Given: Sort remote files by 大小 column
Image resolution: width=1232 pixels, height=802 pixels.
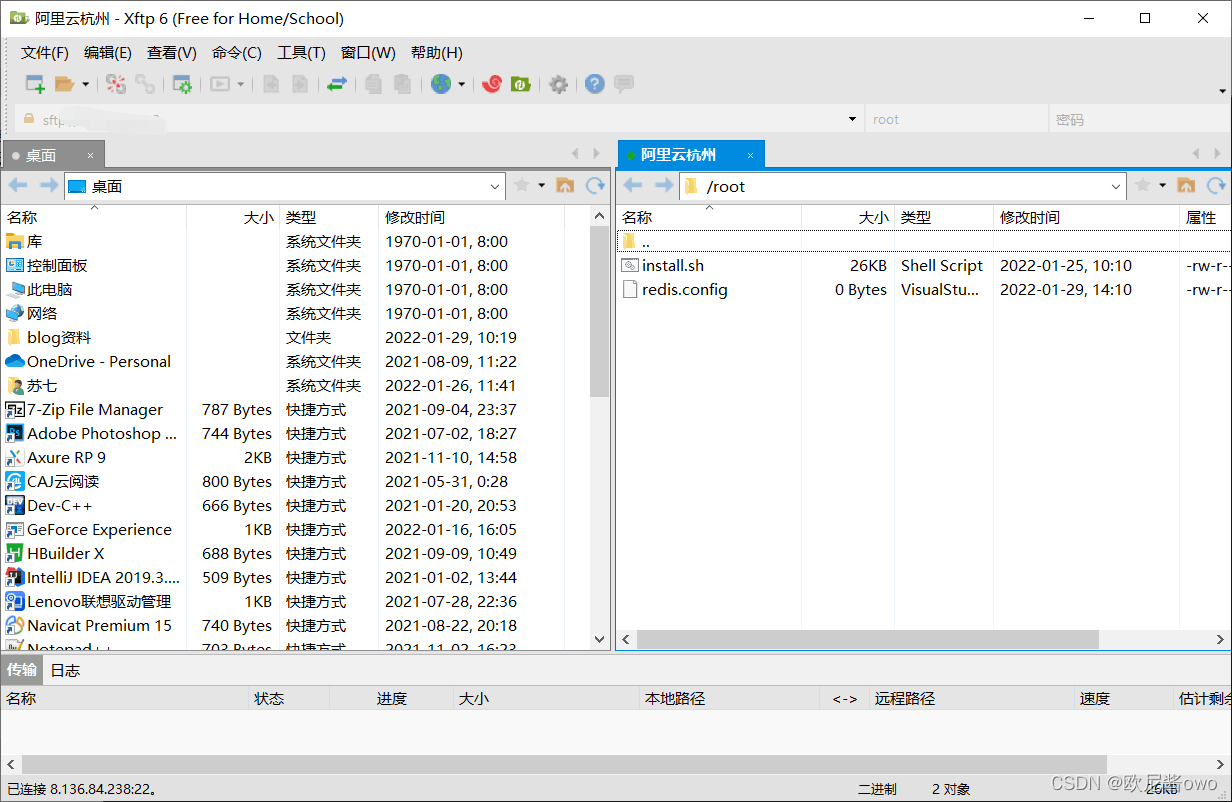Looking at the screenshot, I should coord(872,217).
